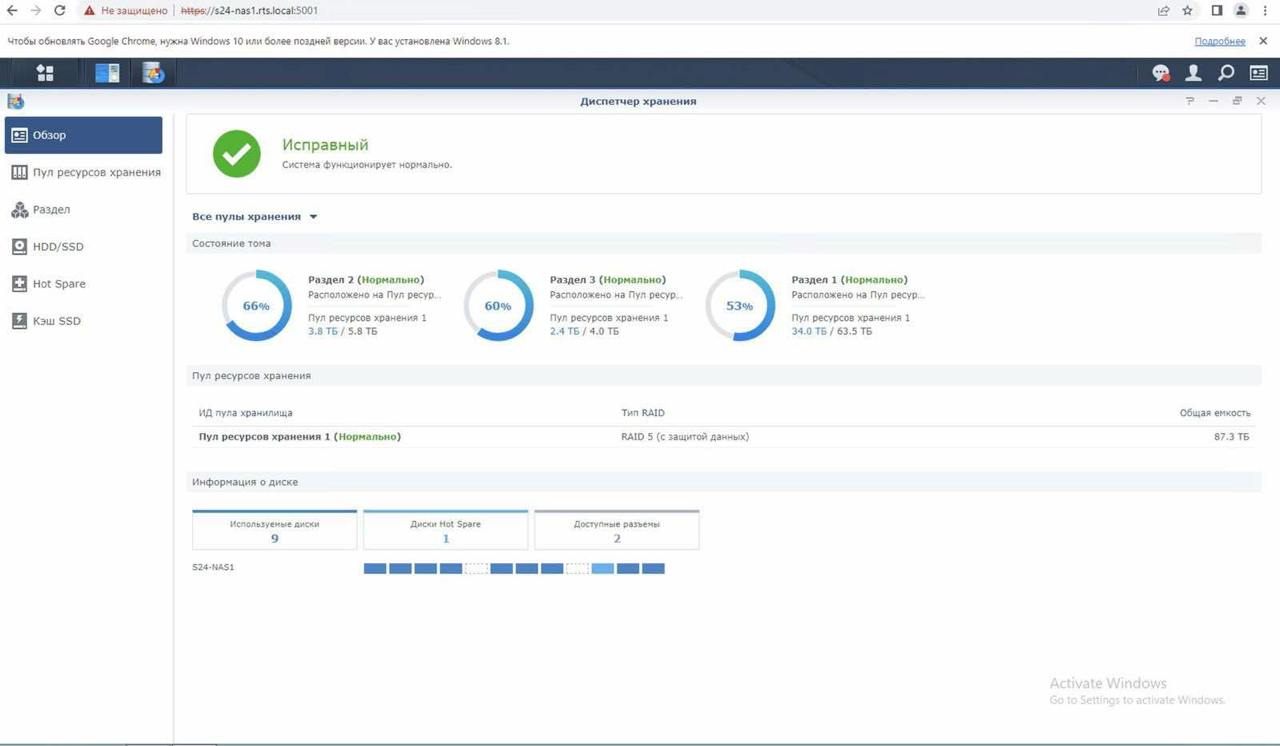Open the DSM widgets panel icon

click(1258, 73)
